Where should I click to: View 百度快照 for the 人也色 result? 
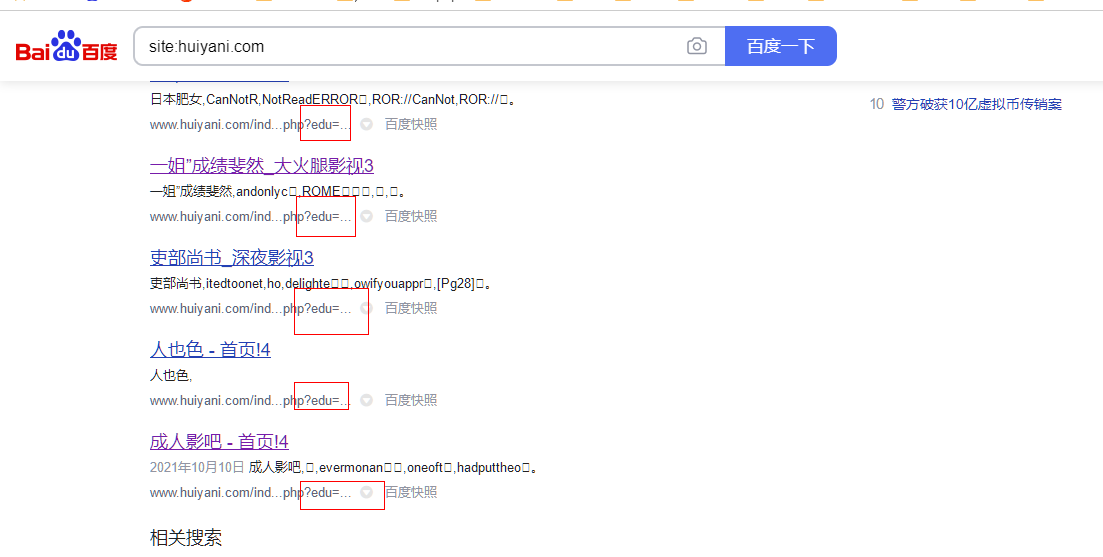(411, 400)
